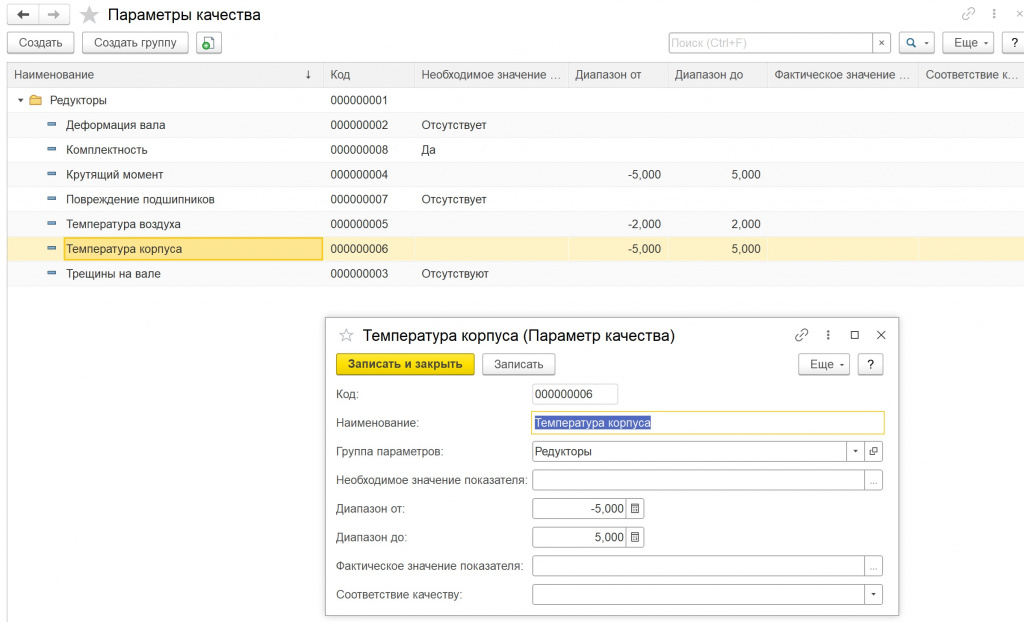1024x622 pixels.
Task: Open the Еще menu in the dialog
Action: (824, 365)
